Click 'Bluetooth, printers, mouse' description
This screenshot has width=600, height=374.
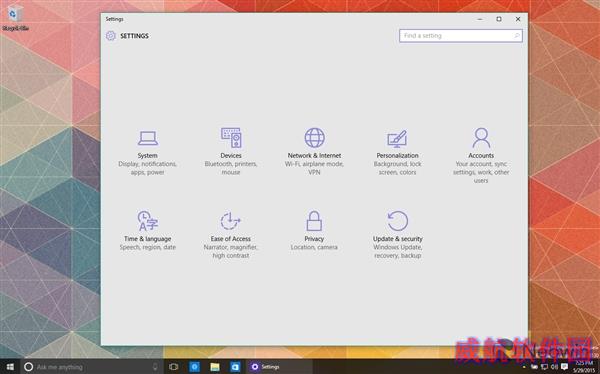pyautogui.click(x=231, y=168)
